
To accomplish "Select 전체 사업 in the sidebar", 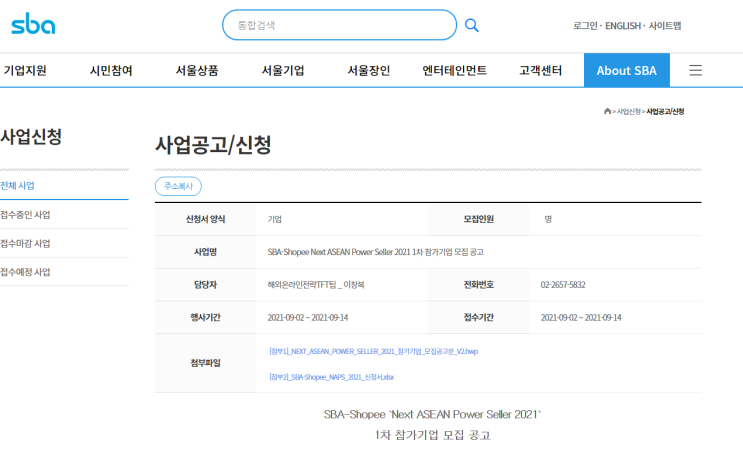I will (x=18, y=186).
